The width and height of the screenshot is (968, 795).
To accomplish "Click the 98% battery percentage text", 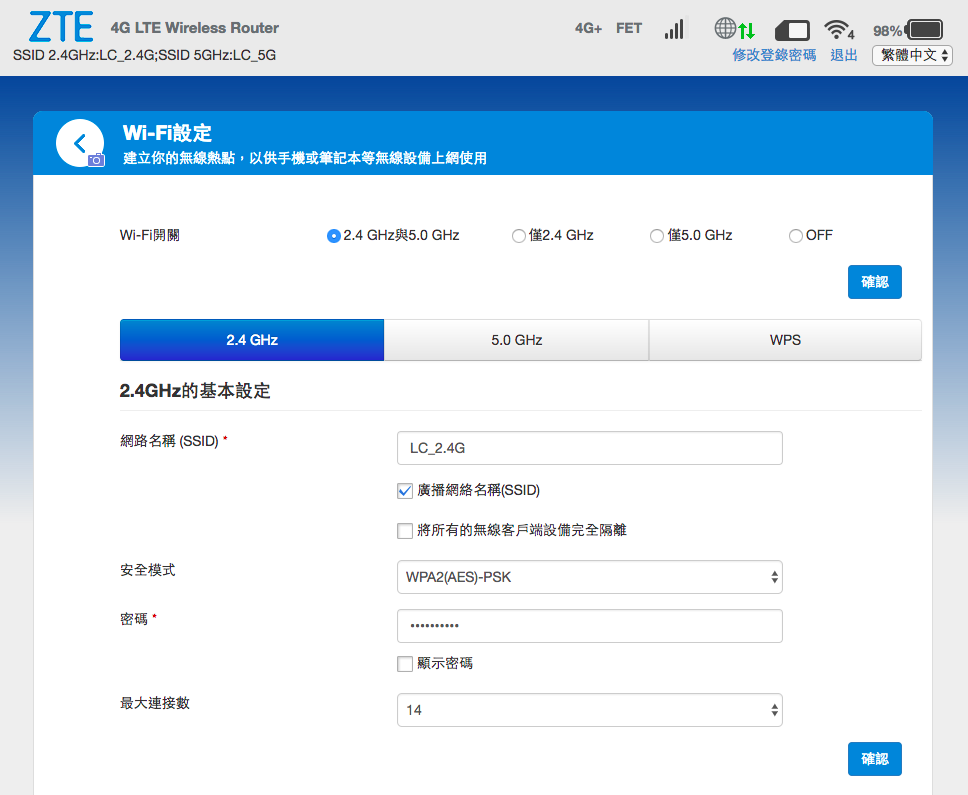I will (x=887, y=31).
